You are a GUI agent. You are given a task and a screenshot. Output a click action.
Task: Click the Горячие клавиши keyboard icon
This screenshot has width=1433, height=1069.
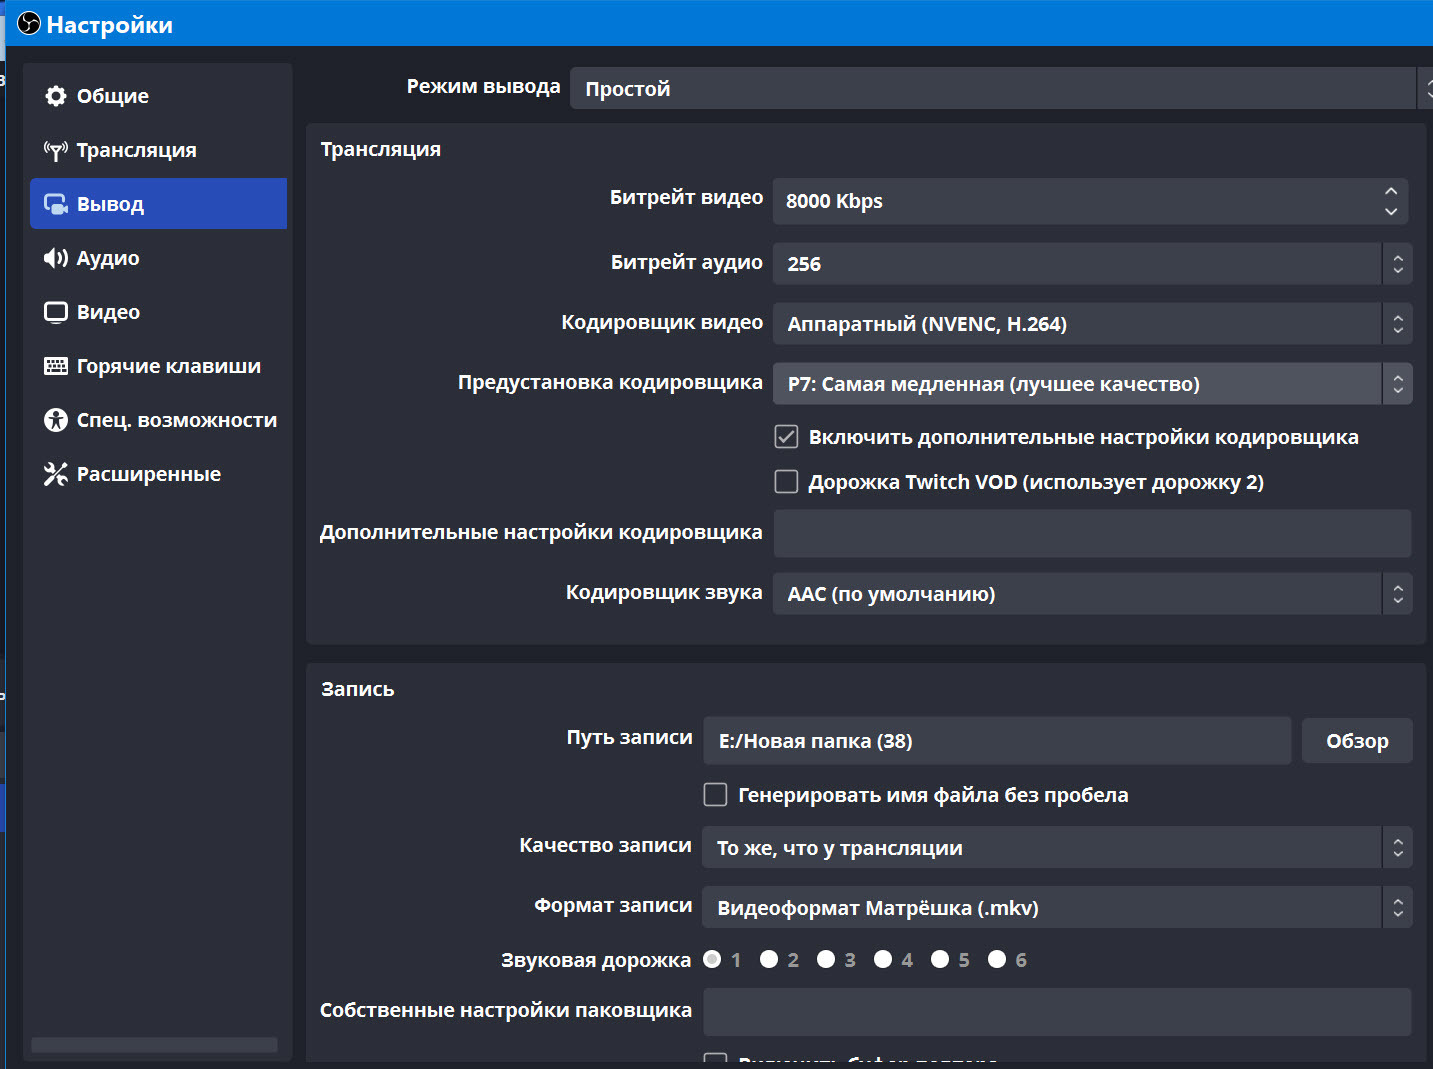click(56, 366)
